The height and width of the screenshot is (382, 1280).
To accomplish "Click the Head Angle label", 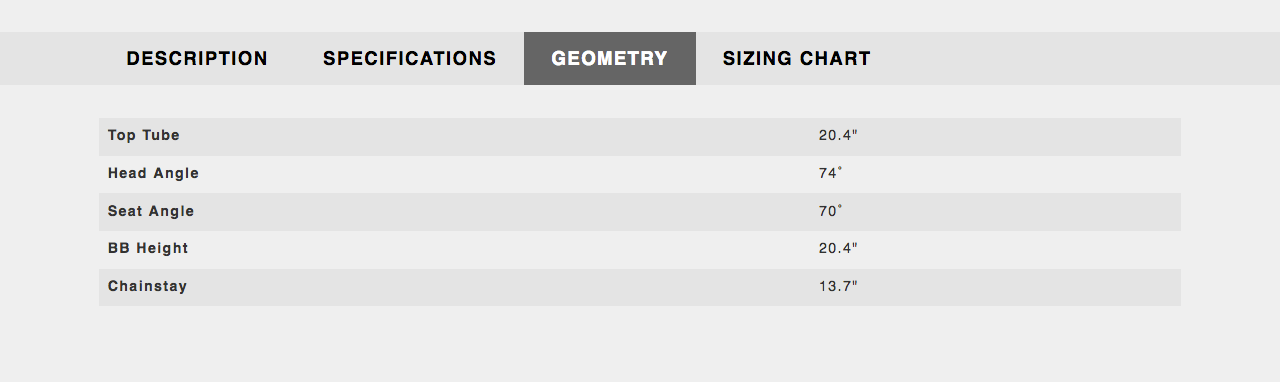I will click(x=153, y=173).
